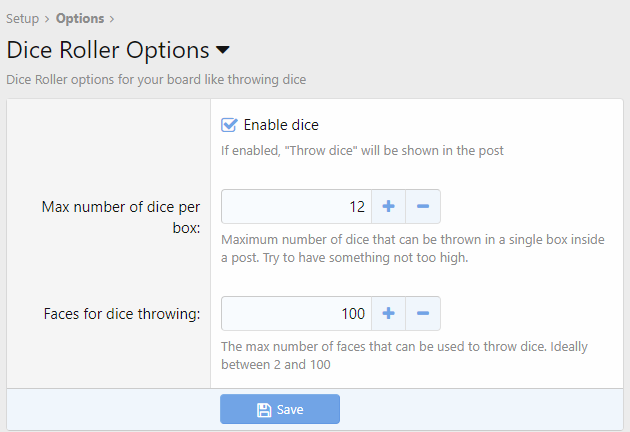Click the Dice Roller Options page heading

pos(107,50)
